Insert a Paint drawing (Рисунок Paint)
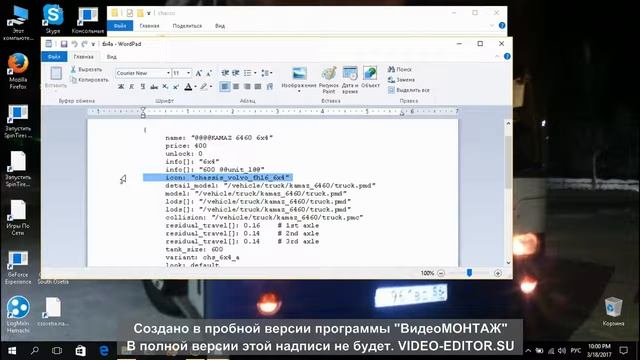Viewport: 640px width, 360px height. [329, 80]
